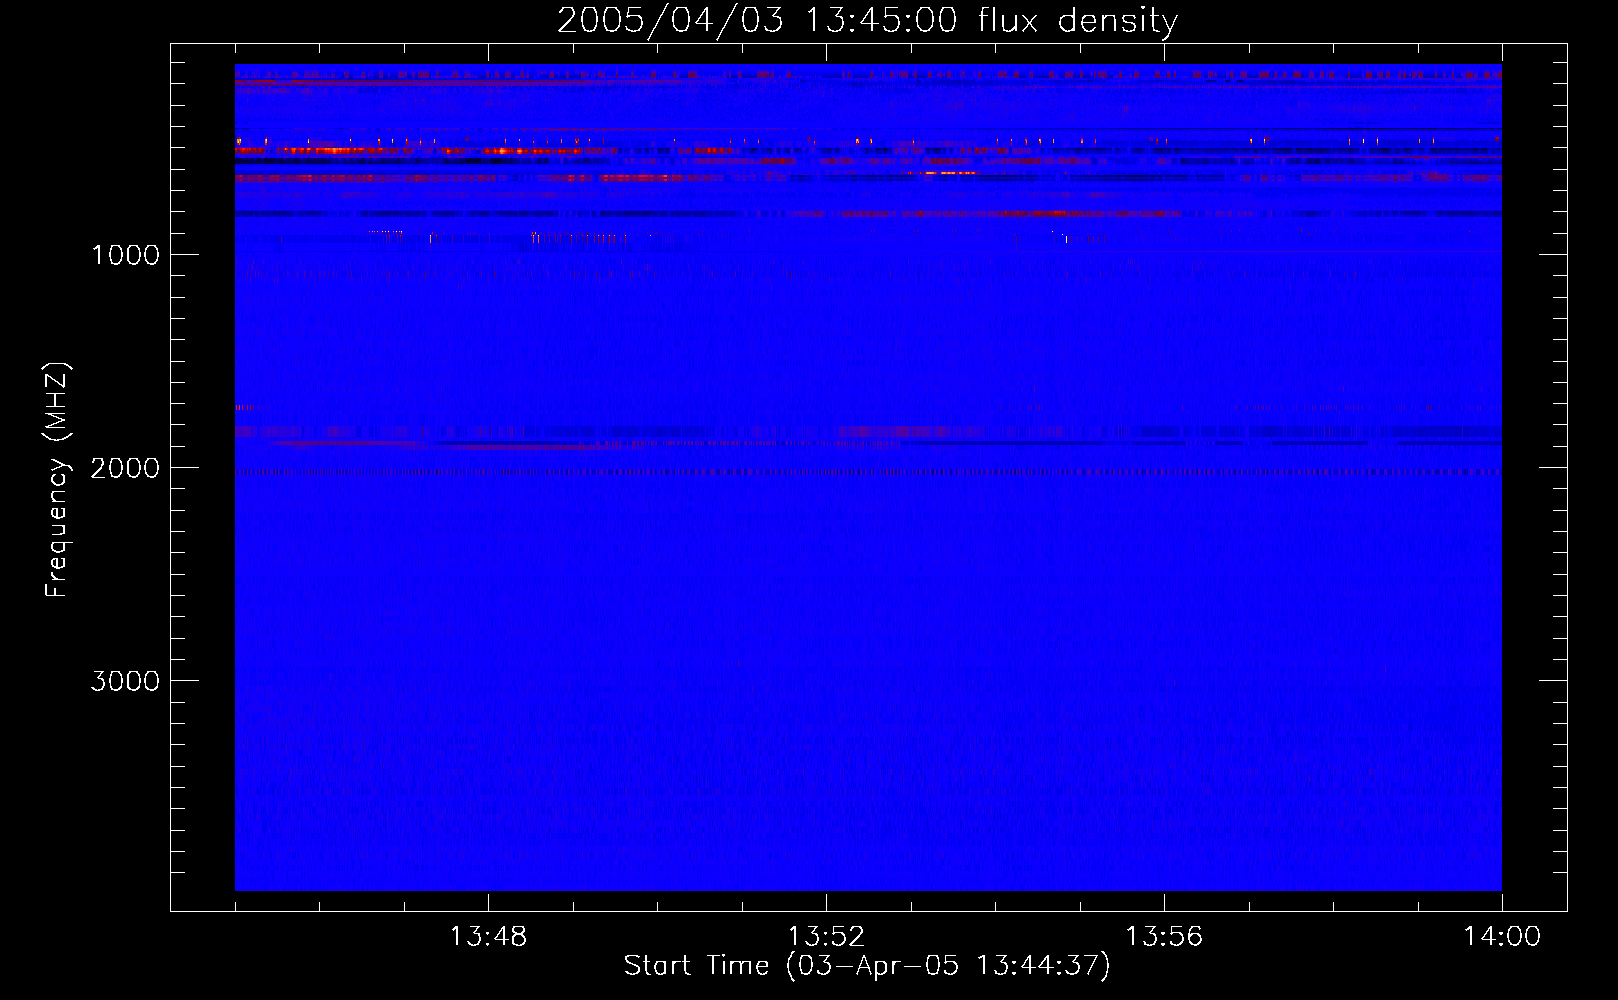This screenshot has width=1618, height=1000.
Task: Click the 13:48 time tick label
Action: click(x=488, y=937)
